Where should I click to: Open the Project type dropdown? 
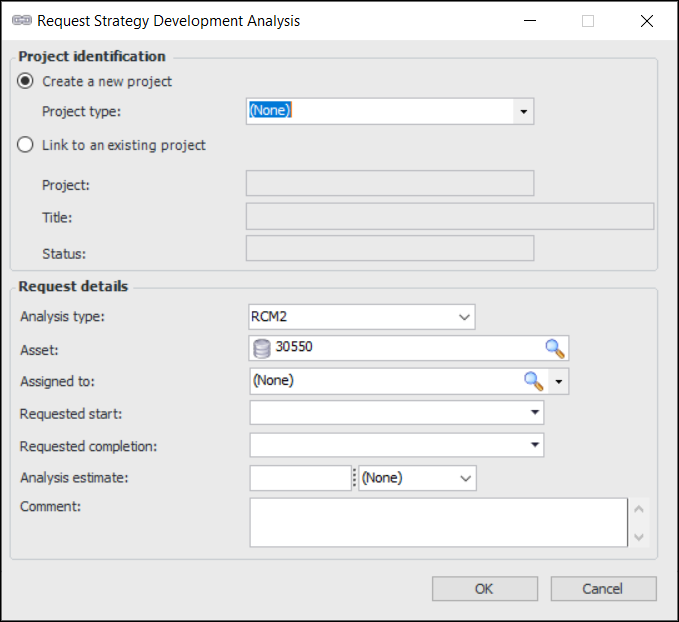tap(523, 112)
